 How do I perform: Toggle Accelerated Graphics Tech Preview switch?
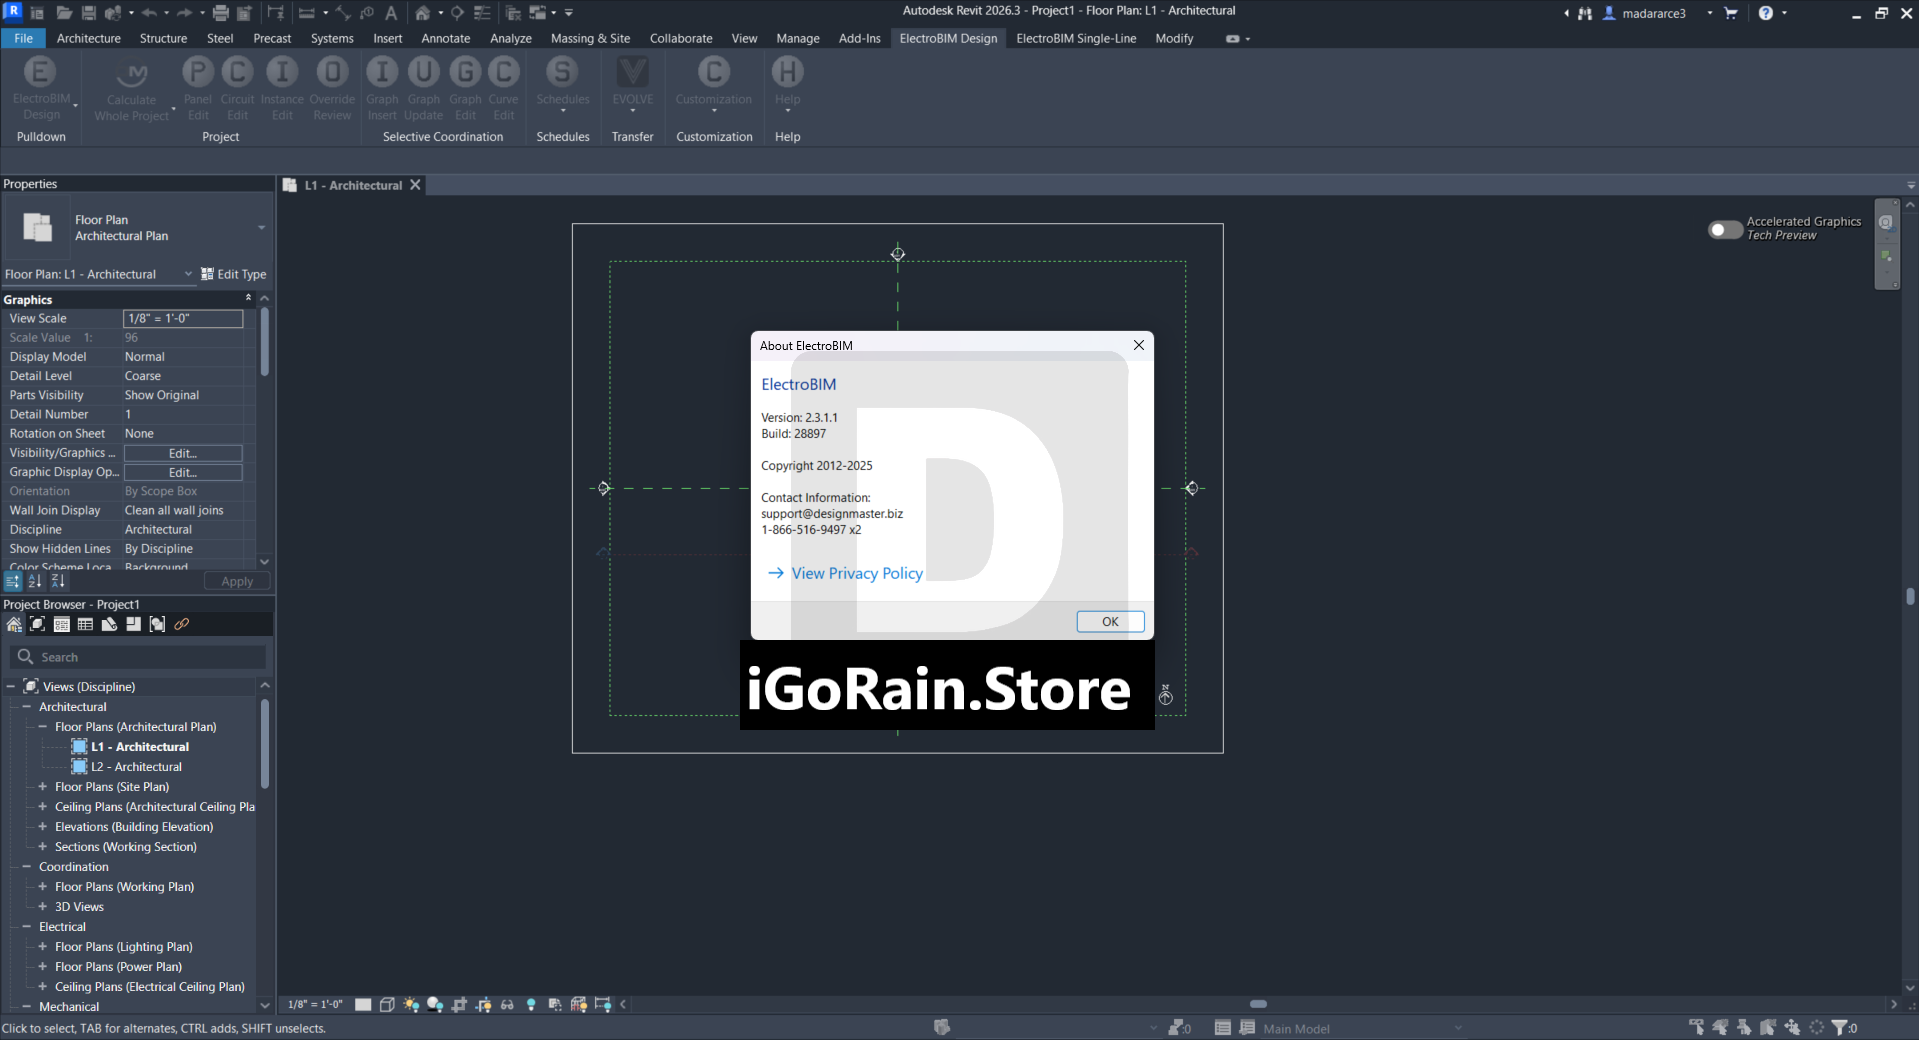click(x=1725, y=229)
